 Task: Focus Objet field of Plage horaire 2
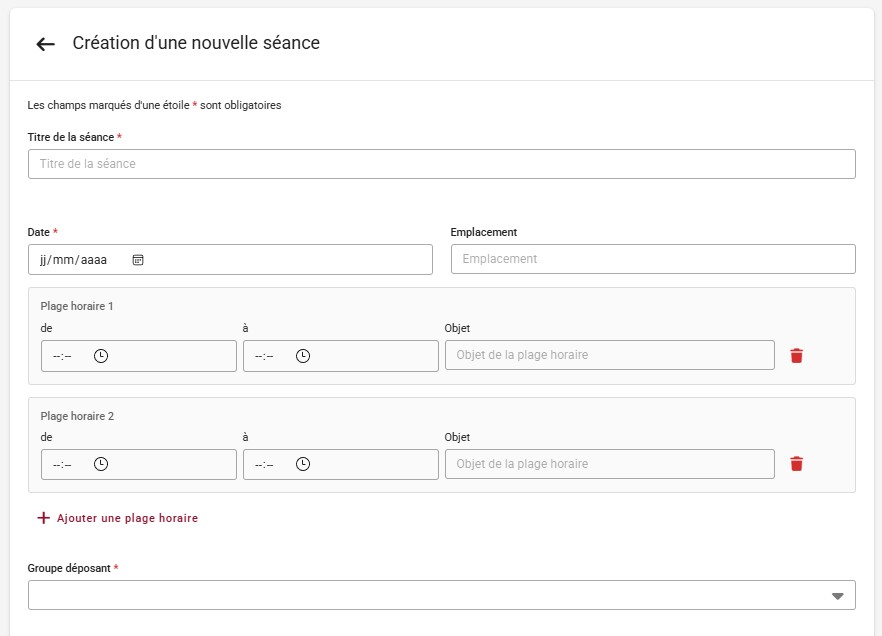[x=609, y=464]
